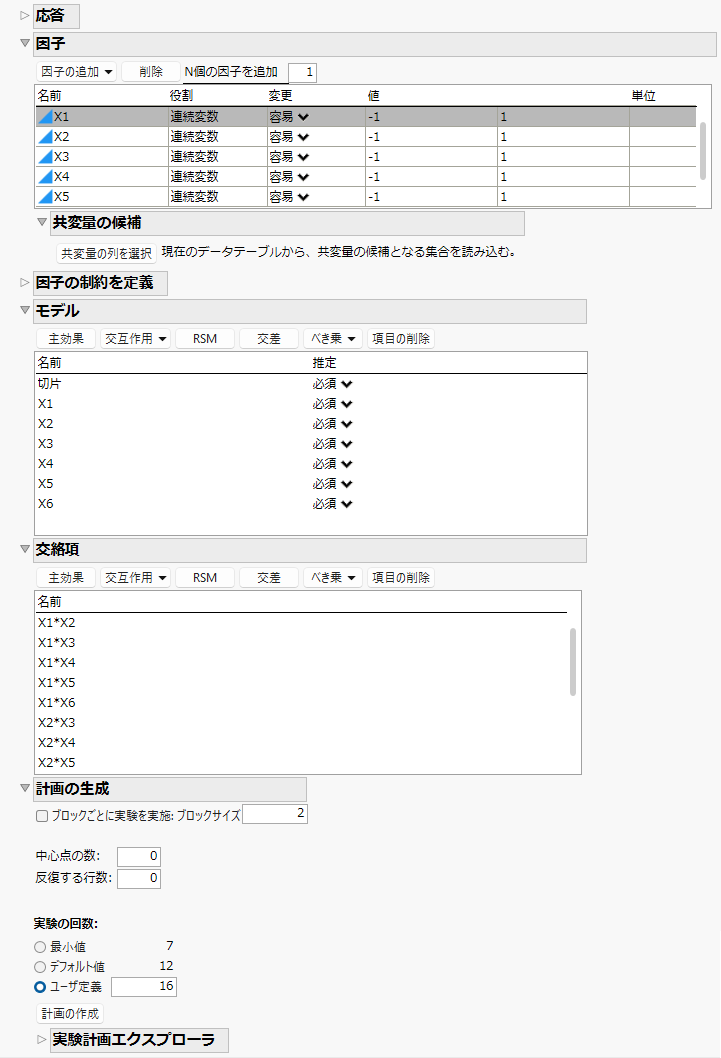Viewport: 721px width, 1058px height.
Task: Click the X3 continuous factor icon
Action: point(45,157)
